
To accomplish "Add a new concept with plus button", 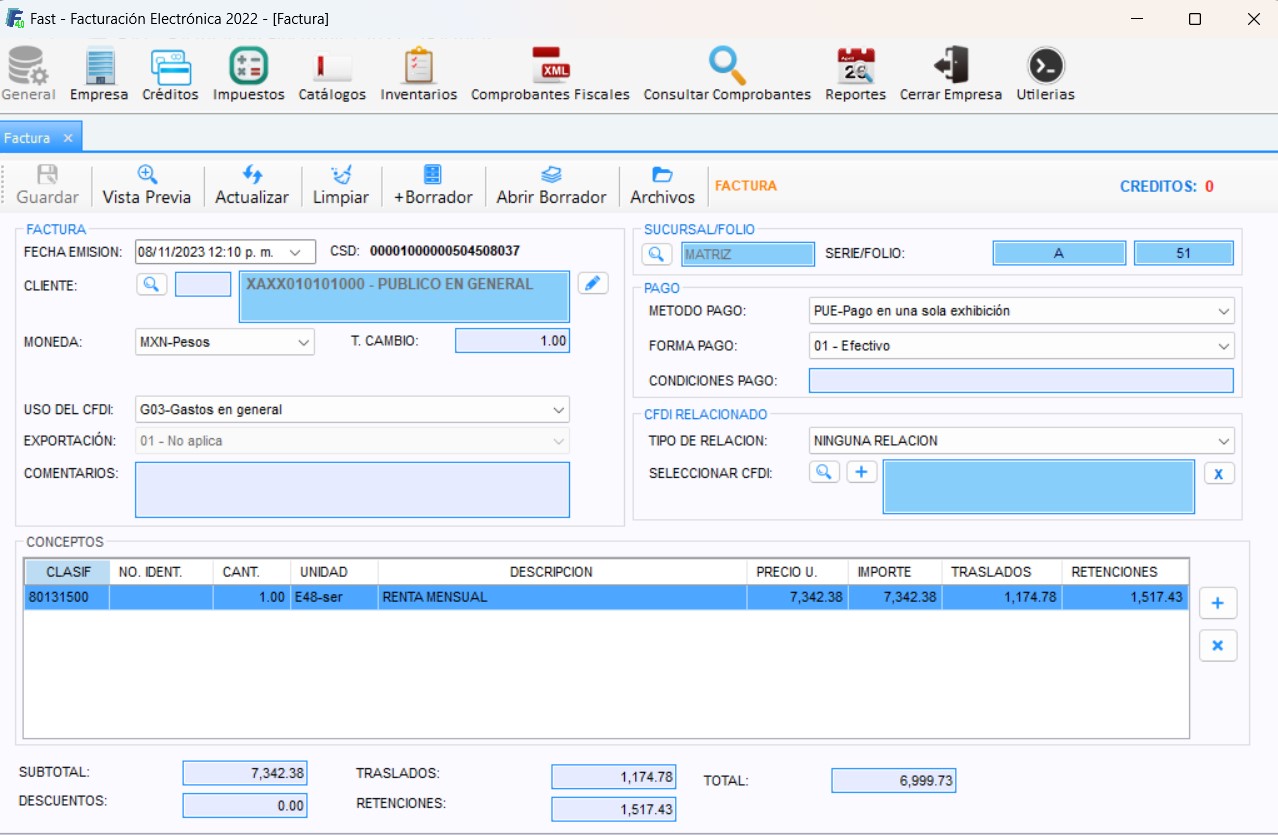I will [x=1217, y=603].
